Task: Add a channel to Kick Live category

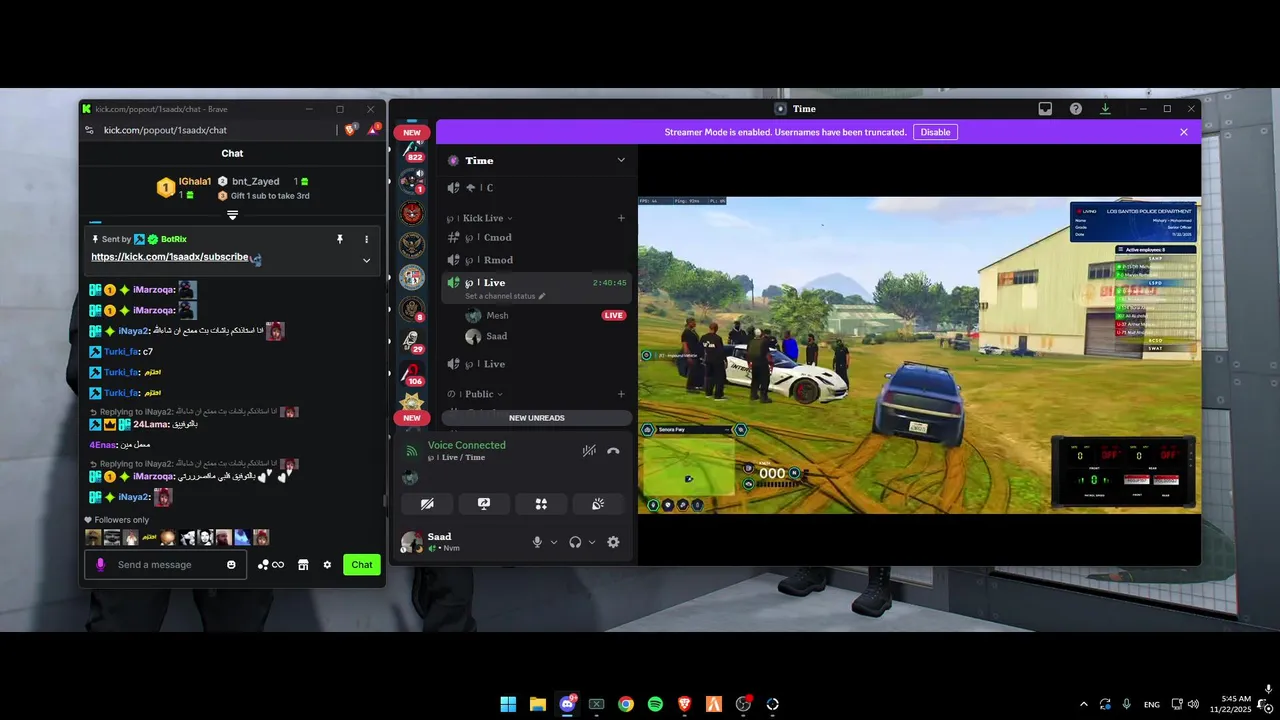Action: click(621, 218)
